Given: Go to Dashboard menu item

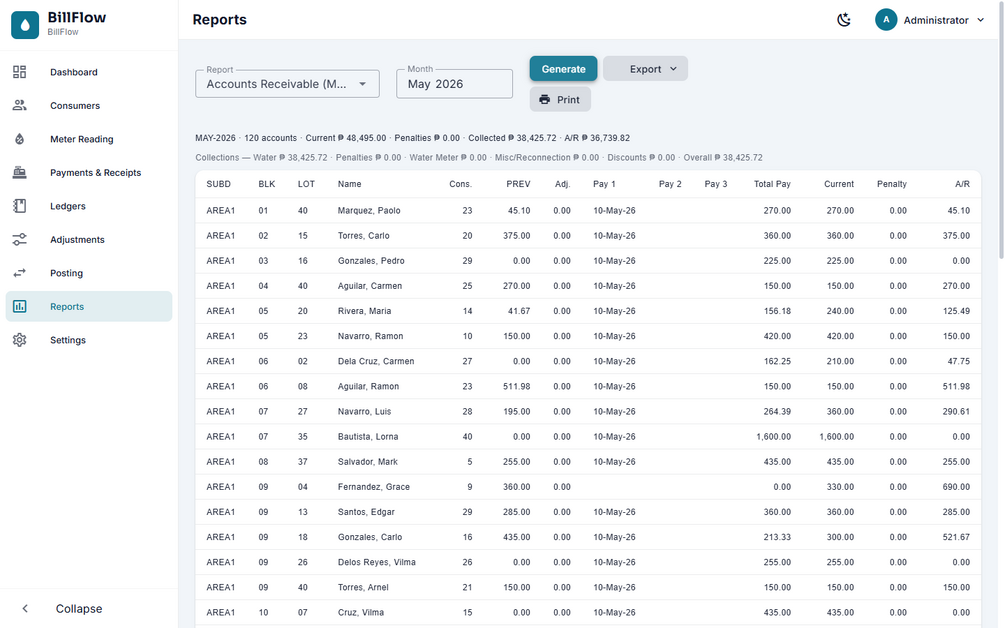Looking at the screenshot, I should pos(89,72).
